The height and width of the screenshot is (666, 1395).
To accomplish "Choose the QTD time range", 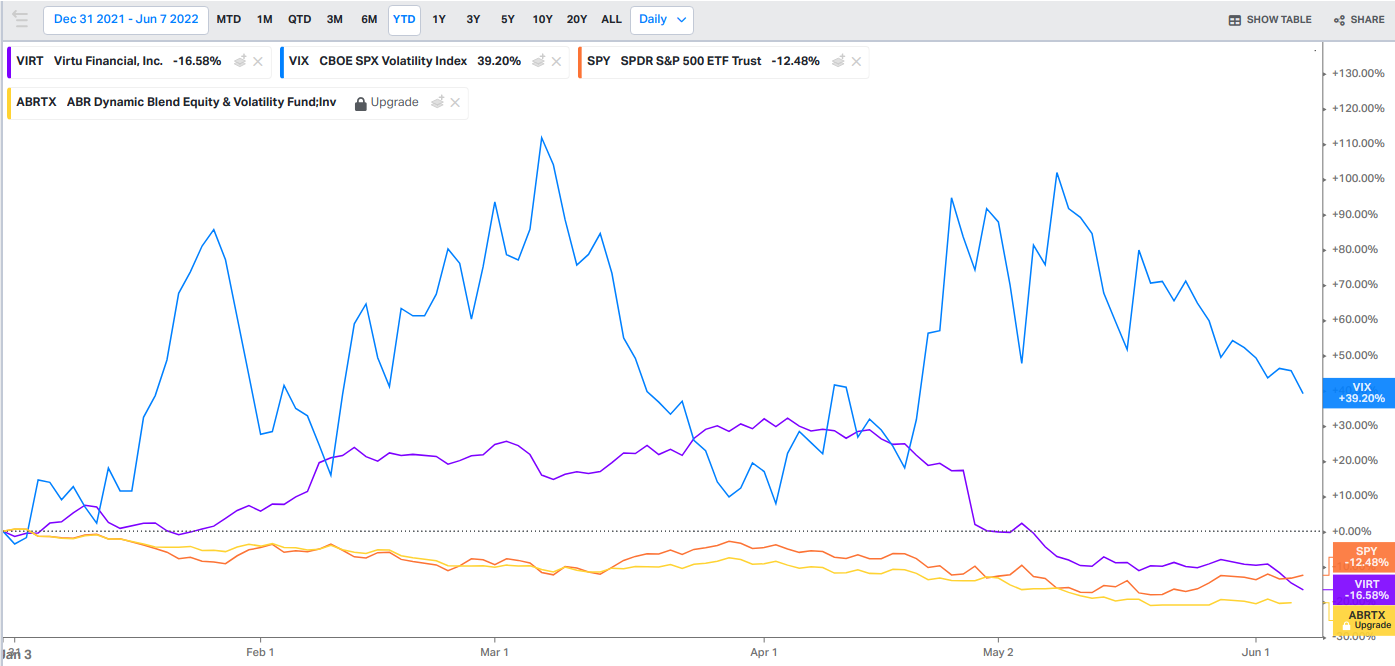I will tap(299, 19).
